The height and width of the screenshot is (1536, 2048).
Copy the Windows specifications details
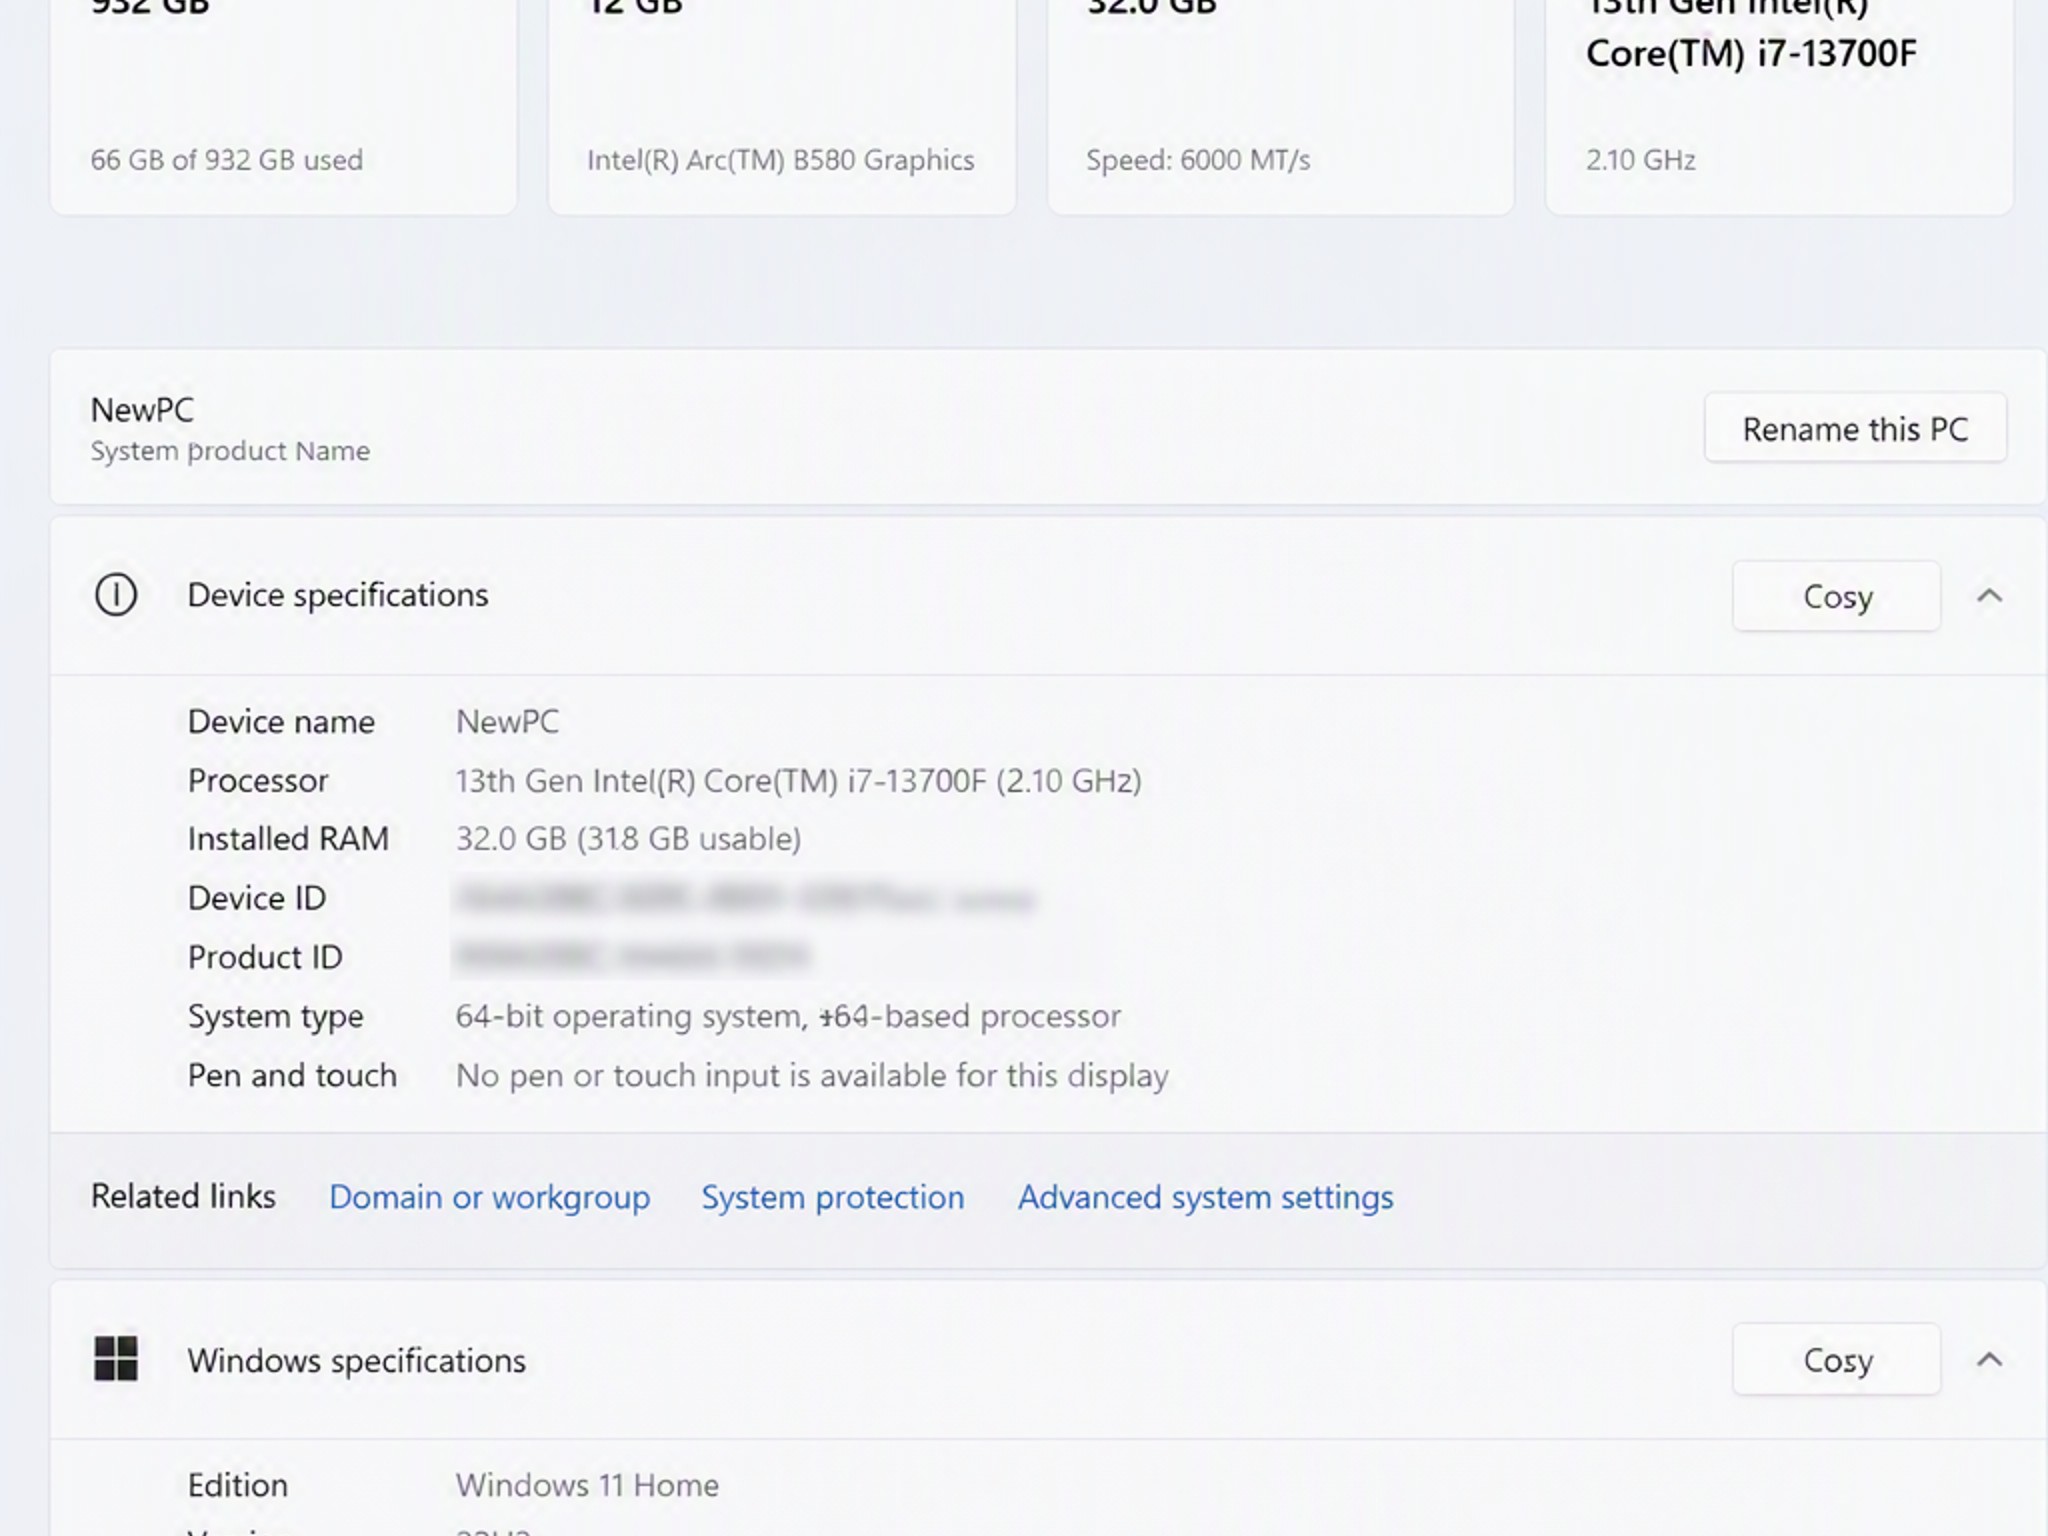[x=1837, y=1360]
